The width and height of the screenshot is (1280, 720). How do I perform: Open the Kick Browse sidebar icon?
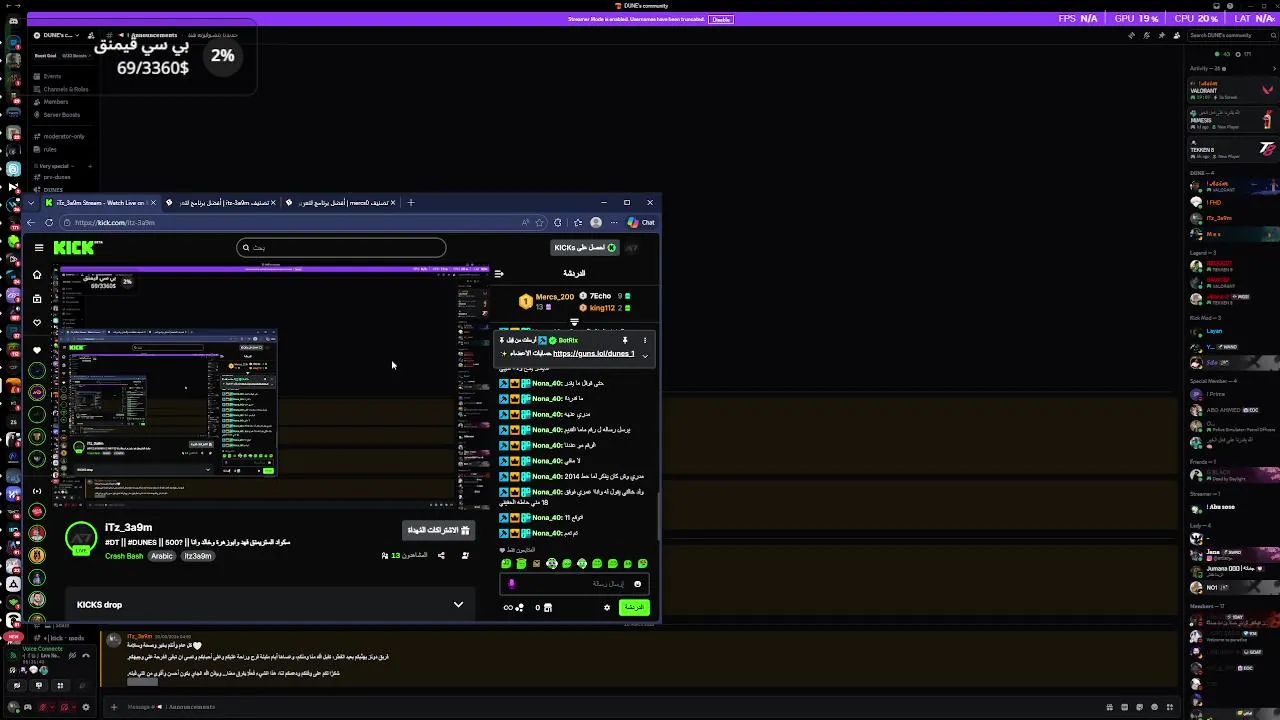coord(37,298)
